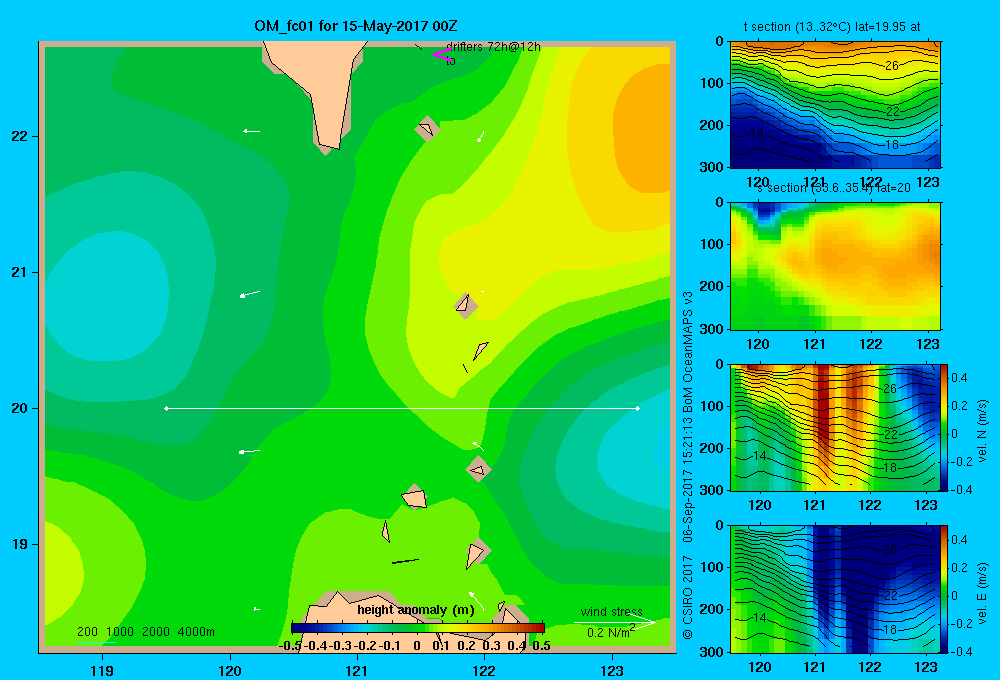
Task: Click latitude label "20" on main map axis
Action: [x=20, y=408]
